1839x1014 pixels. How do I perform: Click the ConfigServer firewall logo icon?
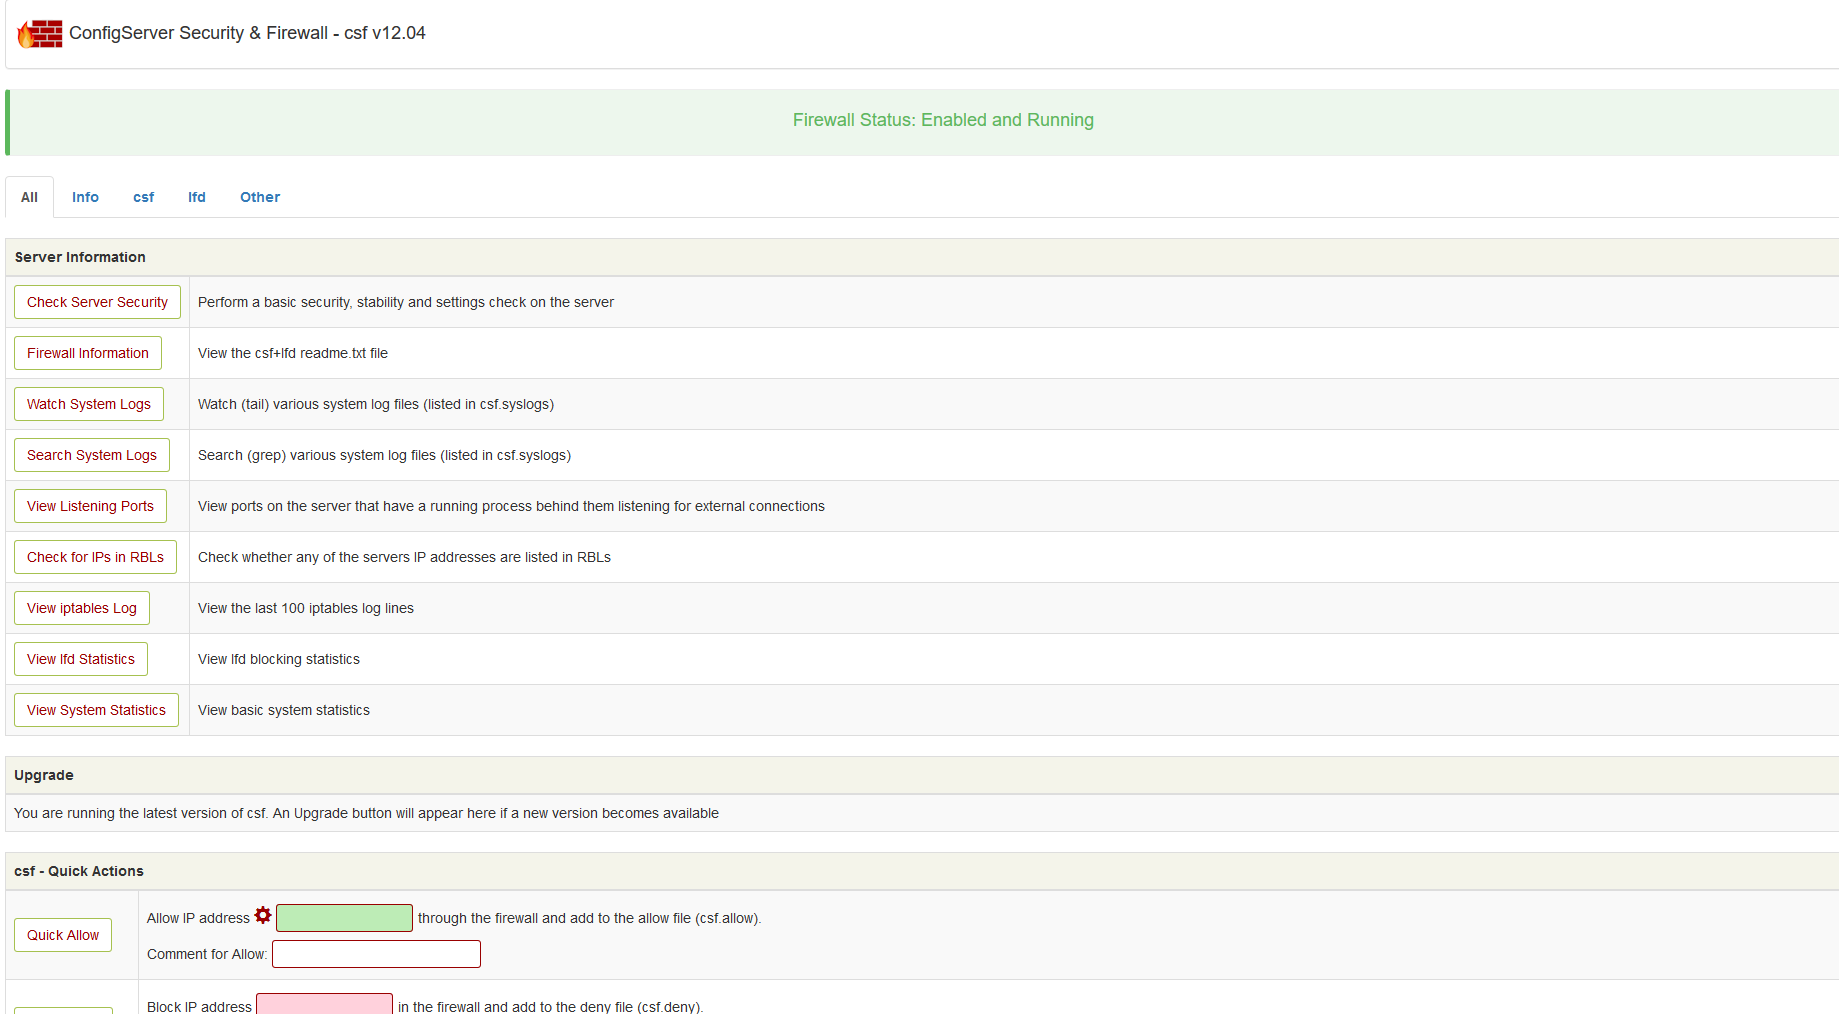(40, 34)
